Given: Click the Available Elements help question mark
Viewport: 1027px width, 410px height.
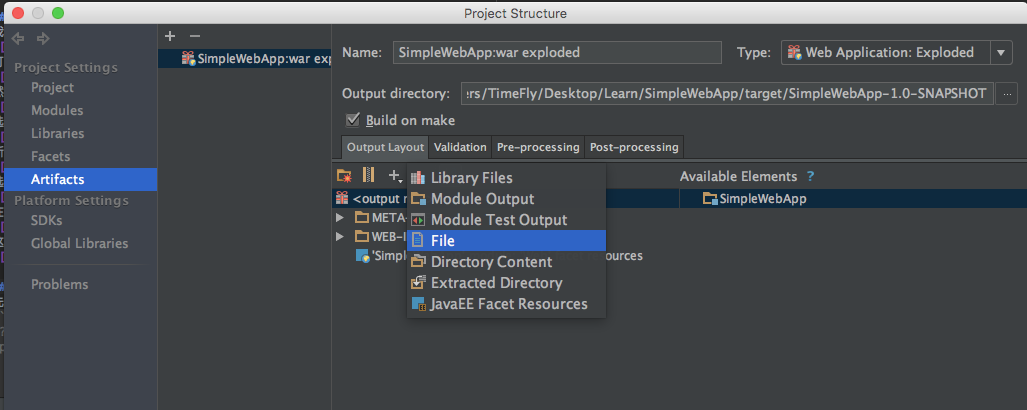Looking at the screenshot, I should pyautogui.click(x=811, y=177).
